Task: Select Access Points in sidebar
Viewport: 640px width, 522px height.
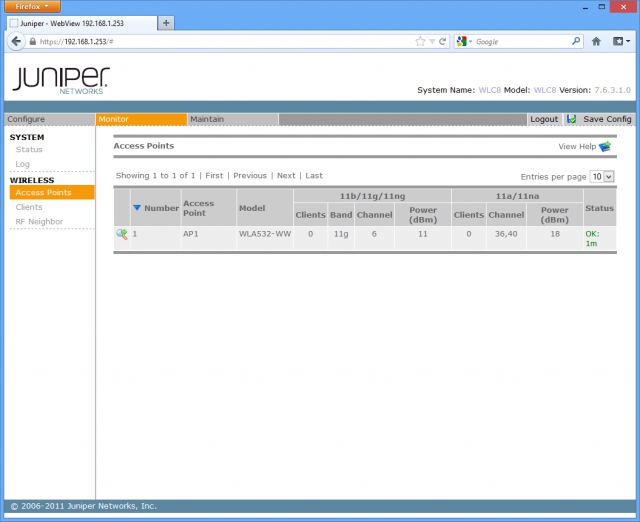Action: pyautogui.click(x=52, y=193)
